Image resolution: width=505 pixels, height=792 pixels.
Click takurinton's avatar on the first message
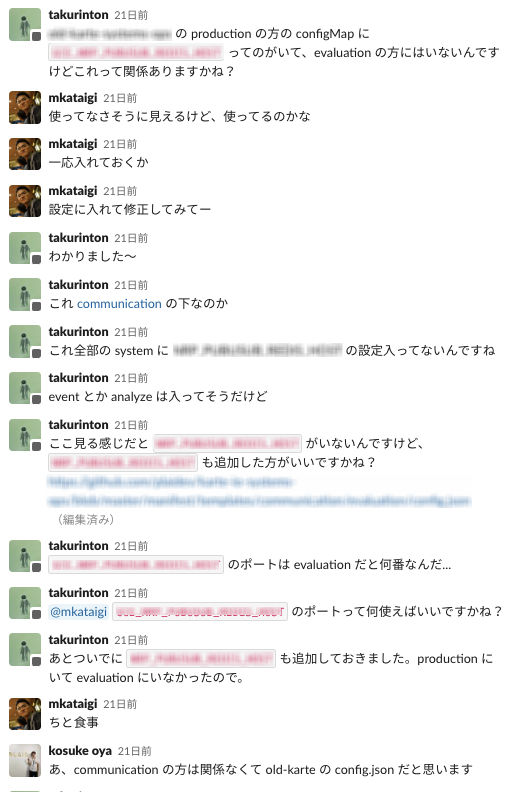click(25, 24)
